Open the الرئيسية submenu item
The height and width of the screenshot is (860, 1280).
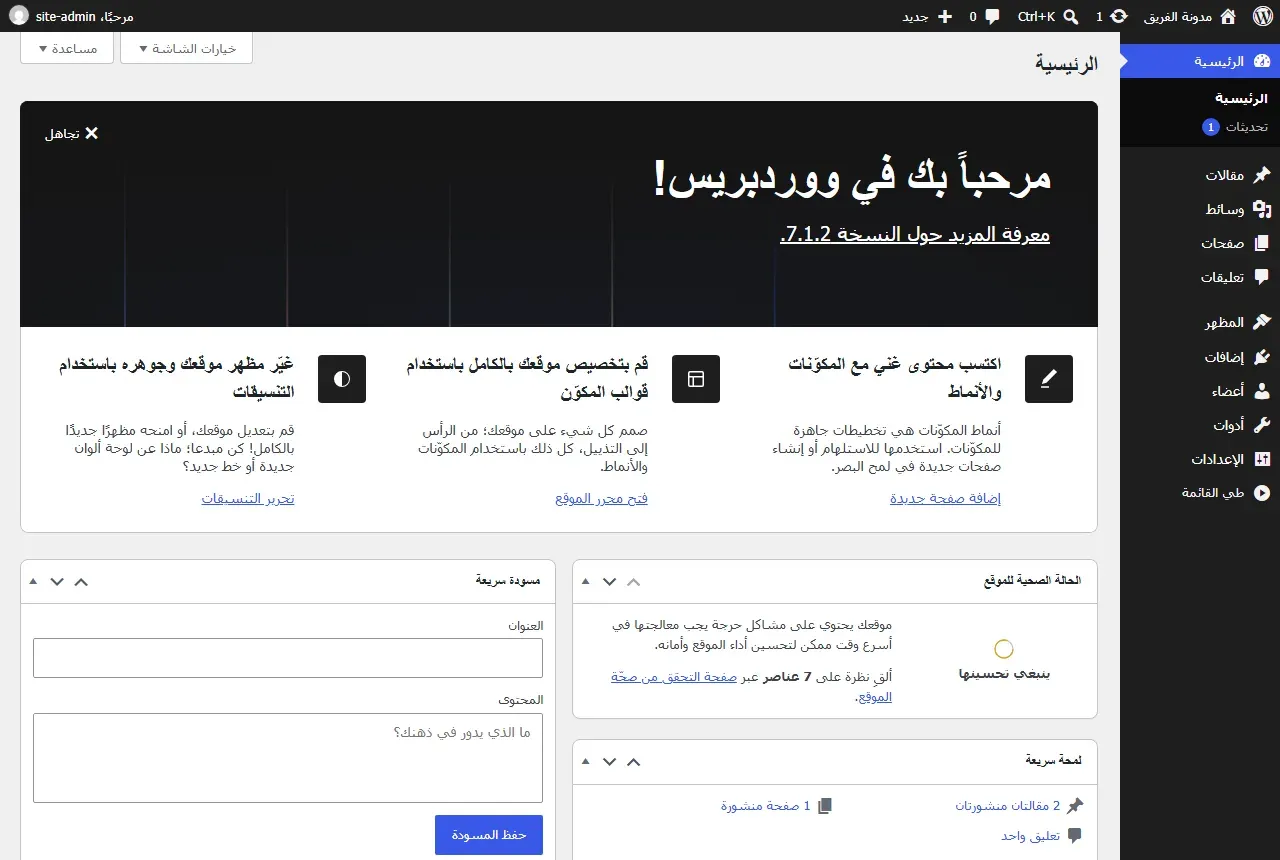click(x=1241, y=99)
